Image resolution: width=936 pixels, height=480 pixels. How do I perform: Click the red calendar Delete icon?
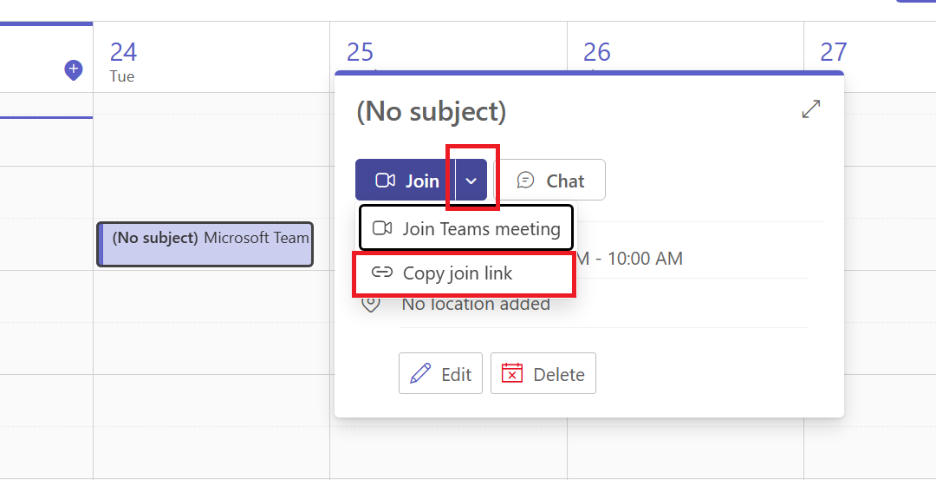(x=512, y=374)
